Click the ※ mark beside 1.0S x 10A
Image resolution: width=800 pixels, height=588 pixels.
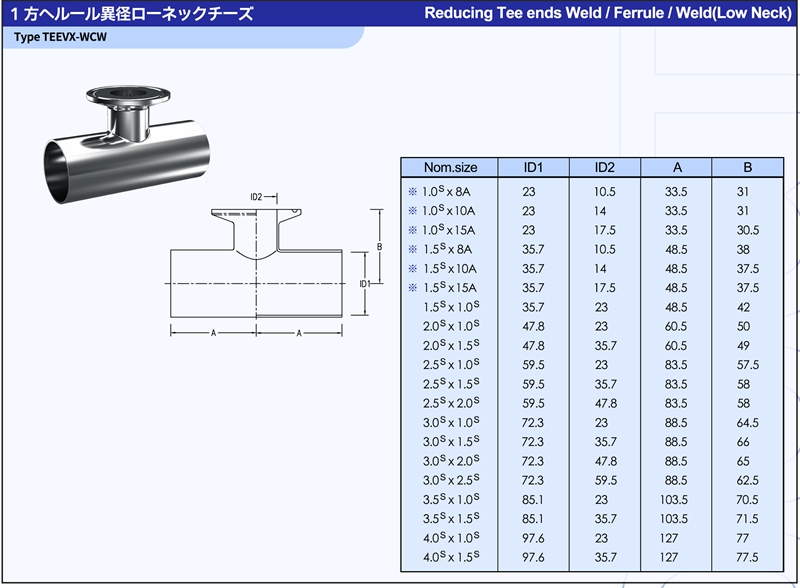pyautogui.click(x=411, y=211)
